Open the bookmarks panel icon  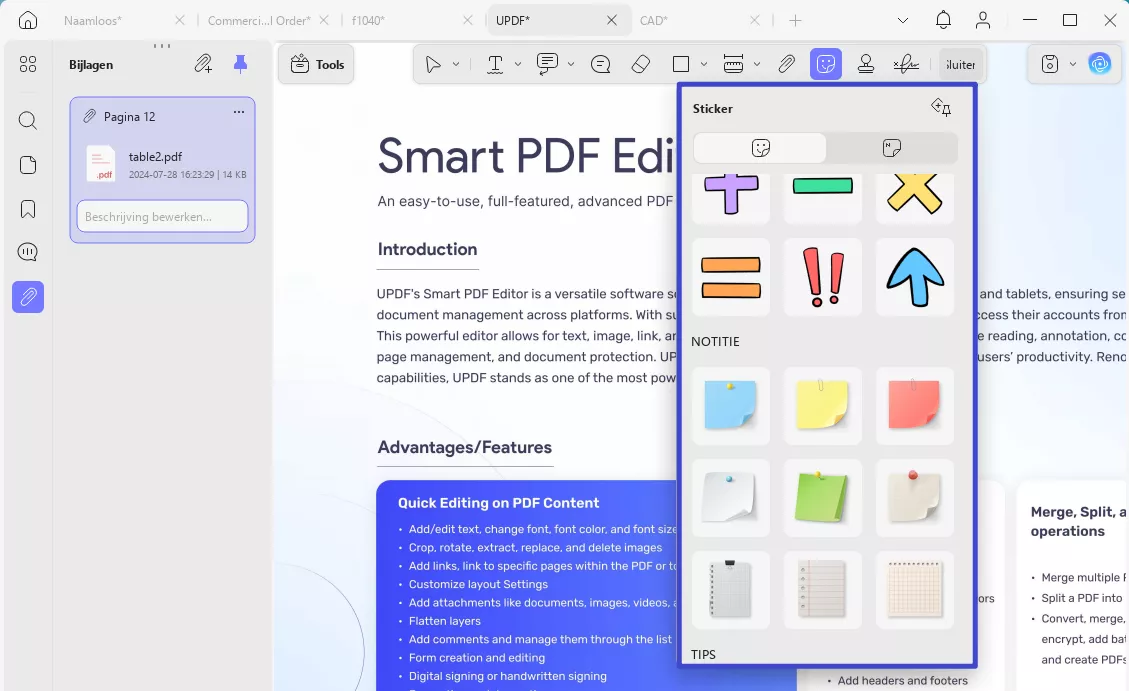point(27,209)
